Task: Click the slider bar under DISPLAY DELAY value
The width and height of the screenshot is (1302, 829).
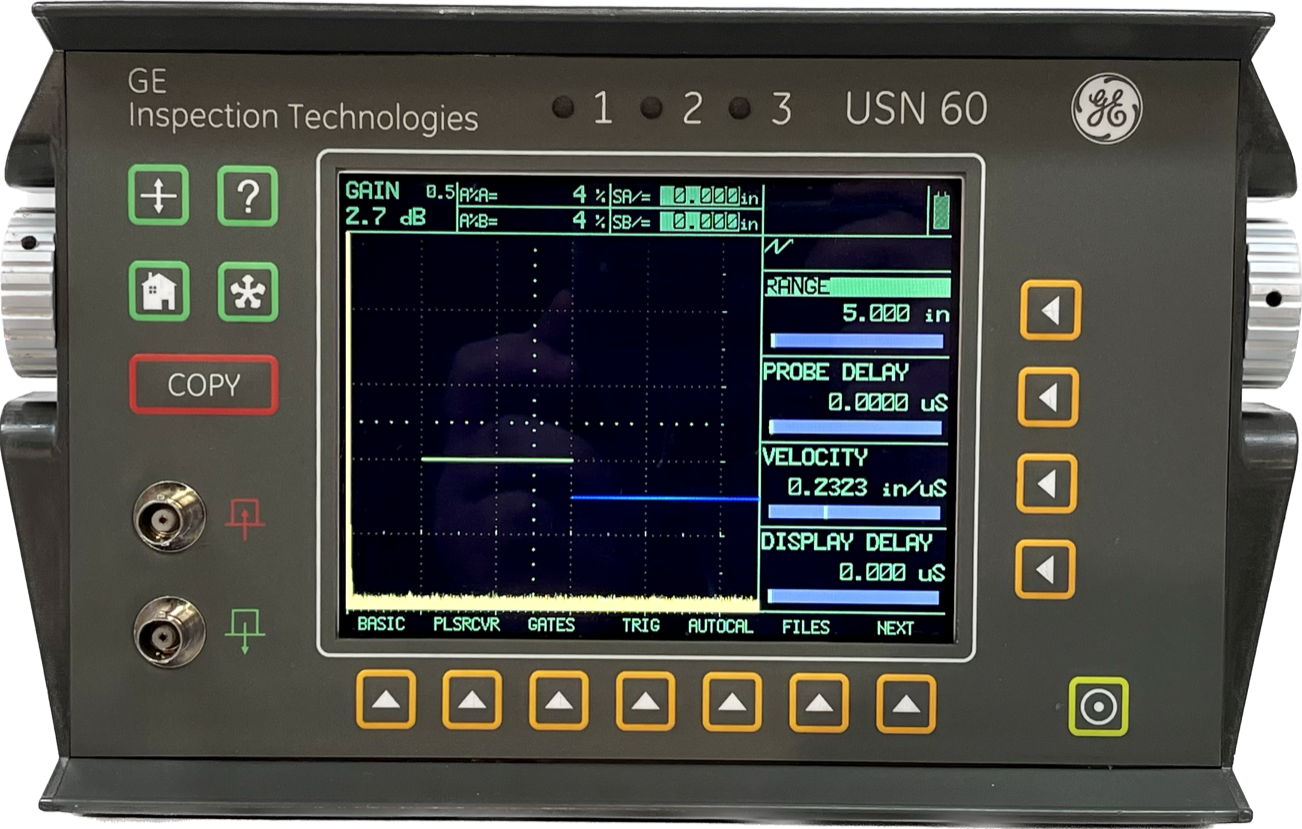Action: 853,597
